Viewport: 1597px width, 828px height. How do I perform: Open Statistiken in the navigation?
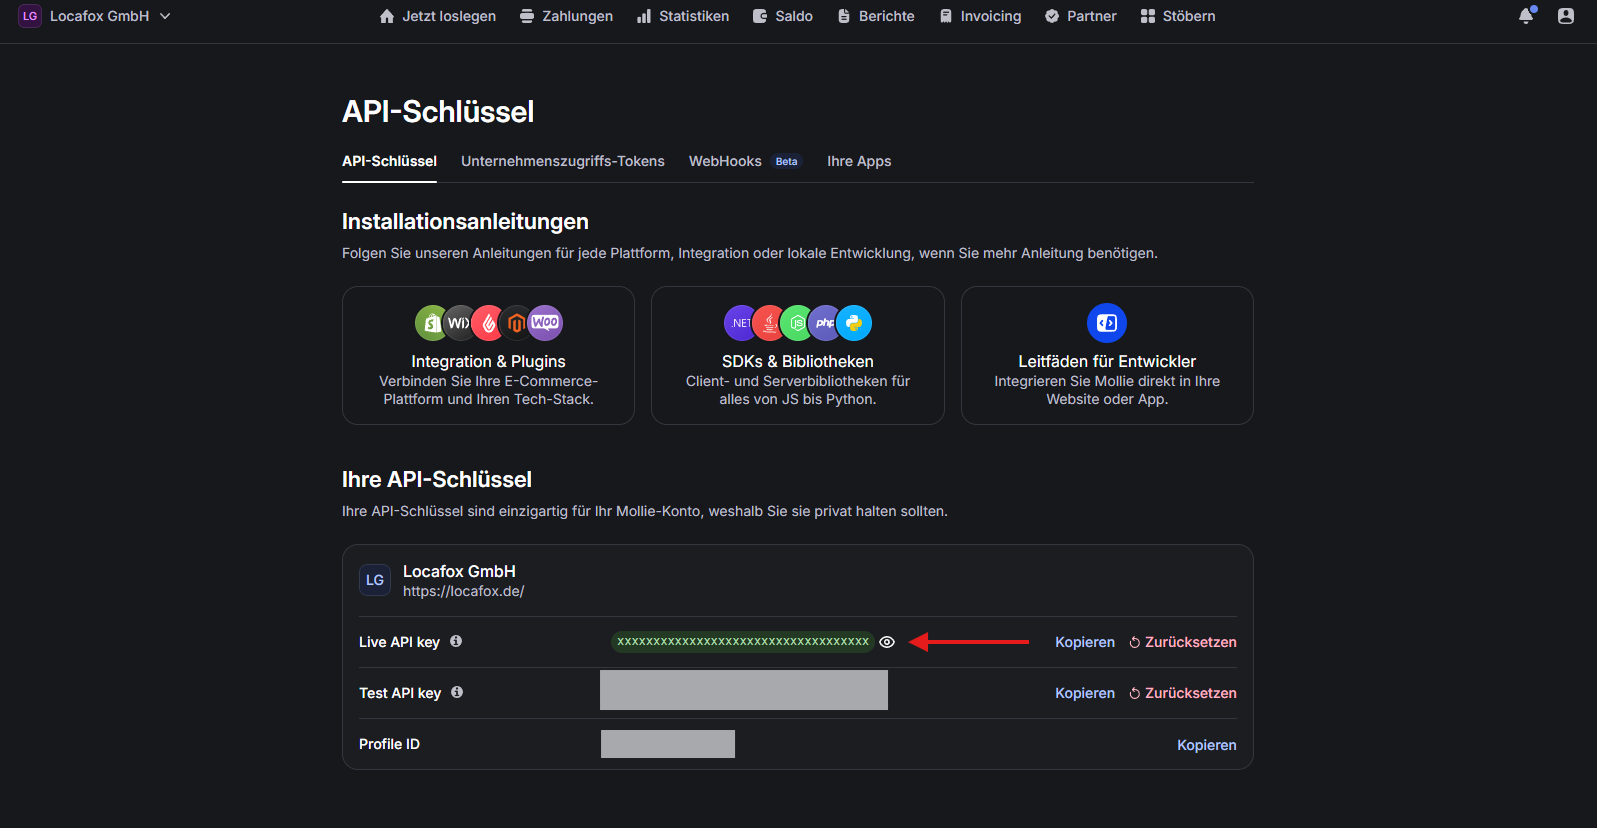coord(683,16)
